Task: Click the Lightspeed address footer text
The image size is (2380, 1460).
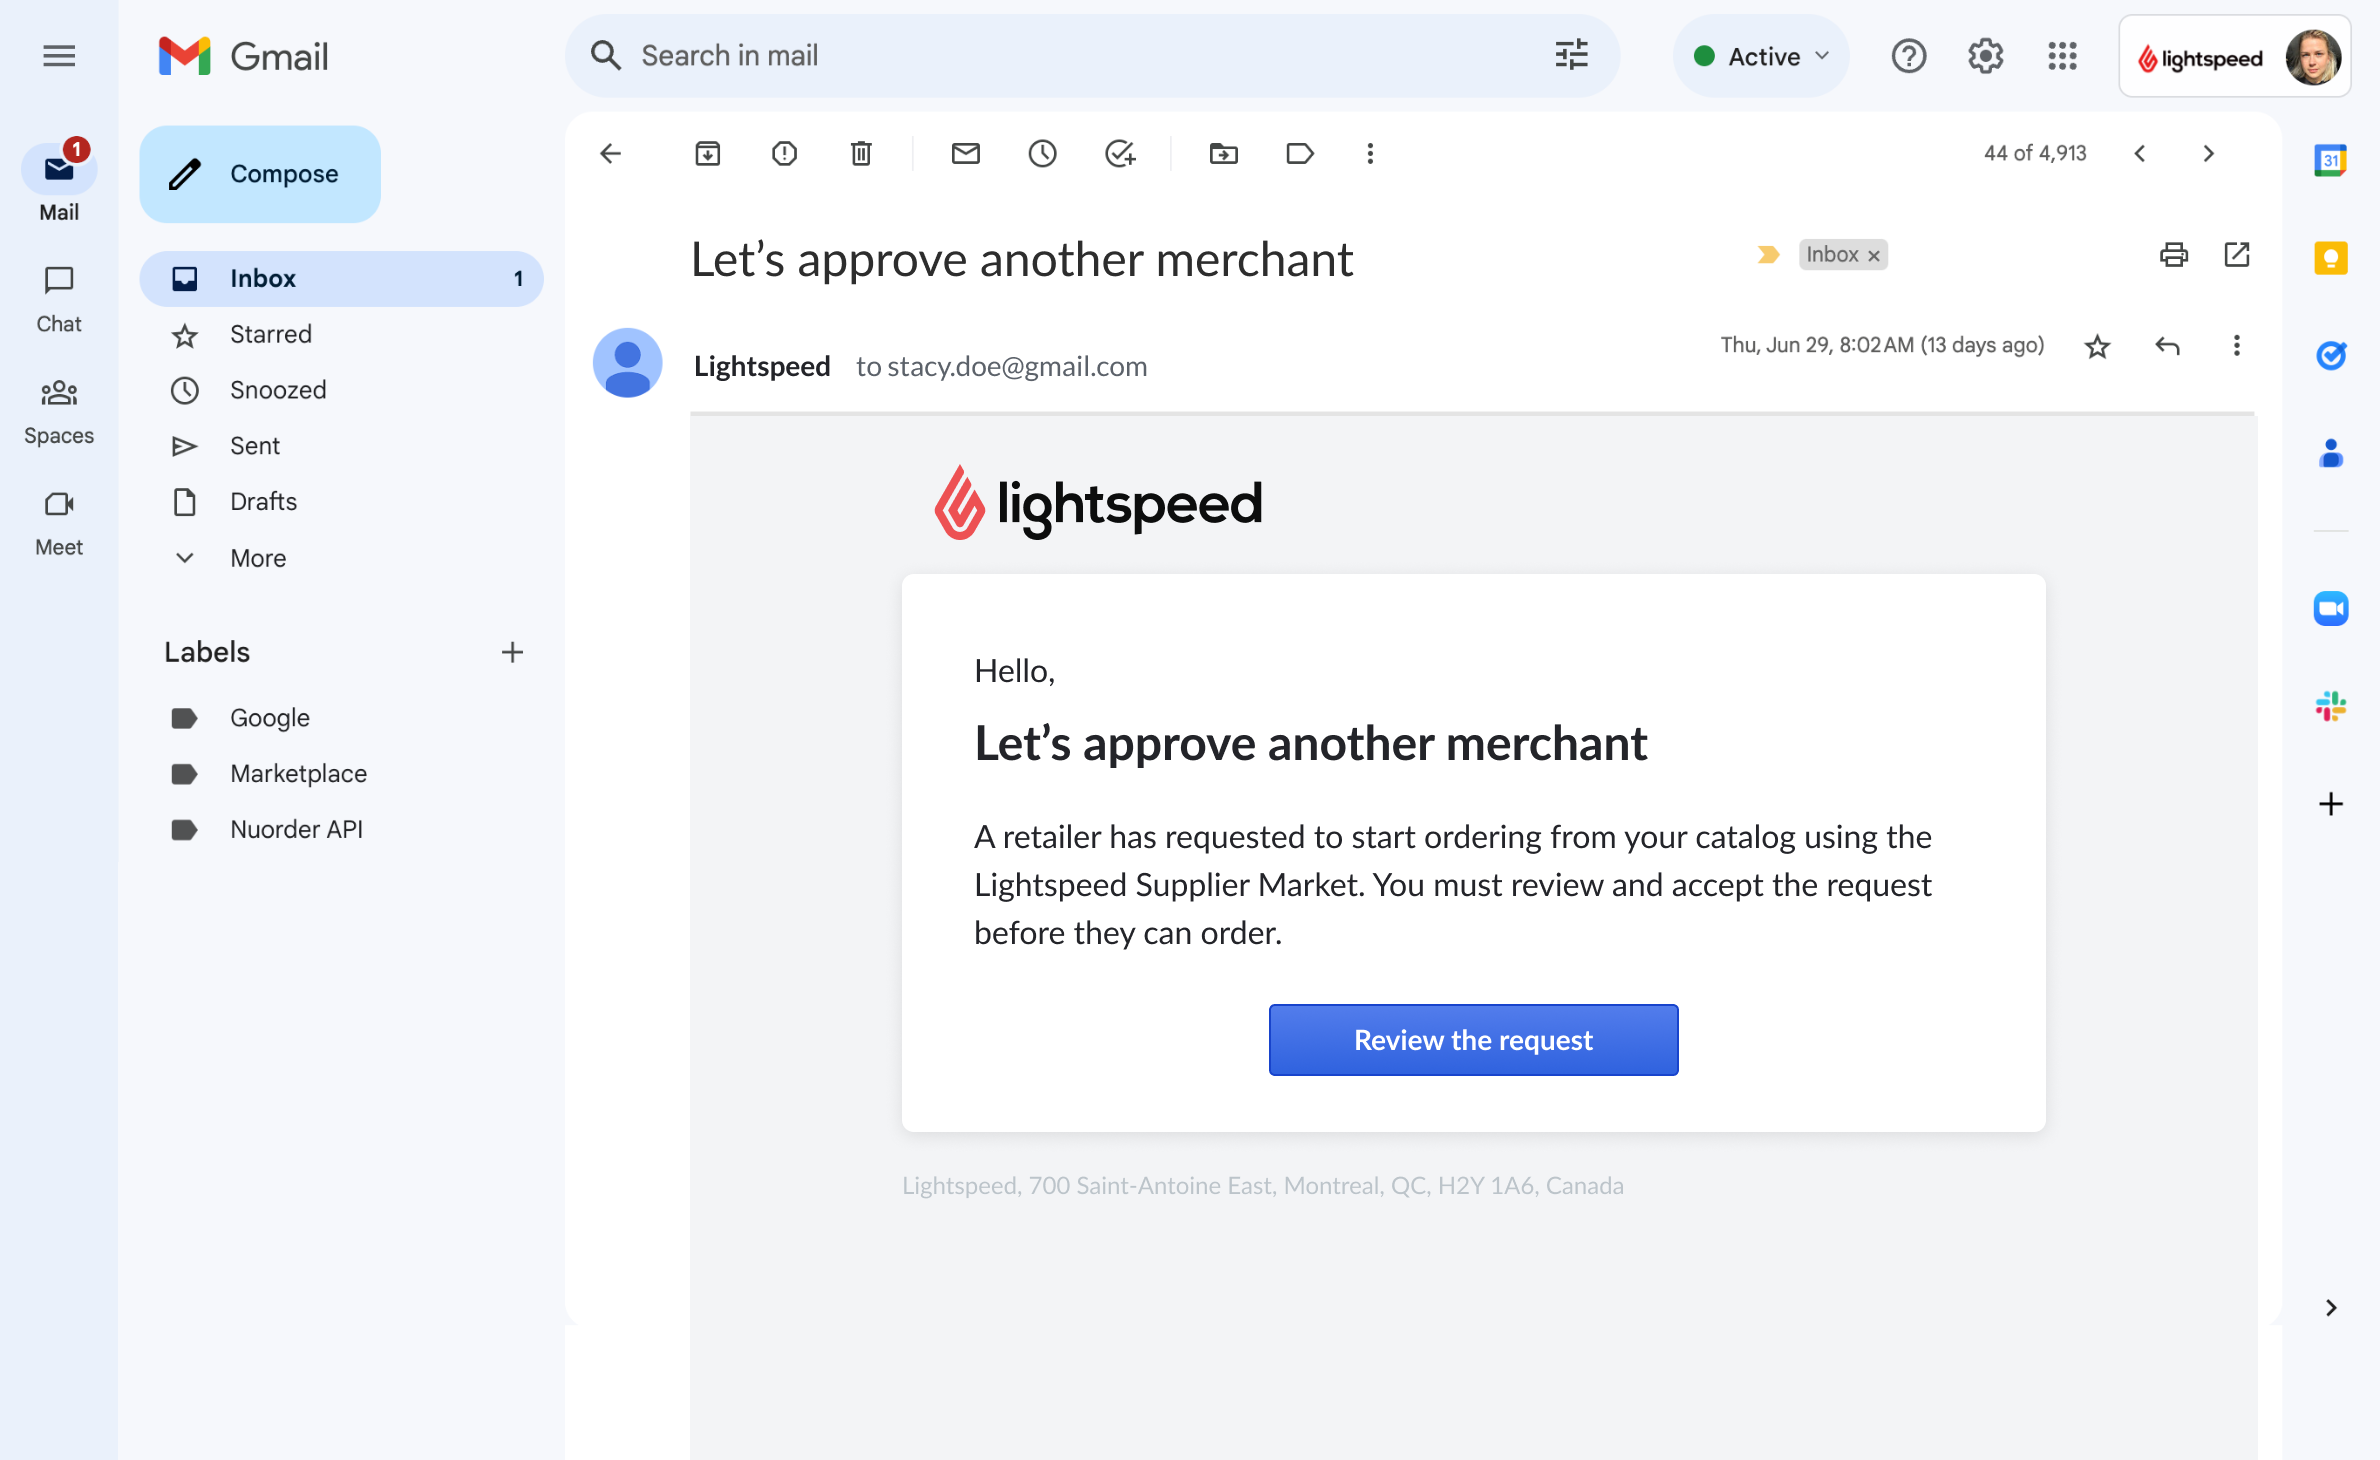Action: (1262, 1186)
